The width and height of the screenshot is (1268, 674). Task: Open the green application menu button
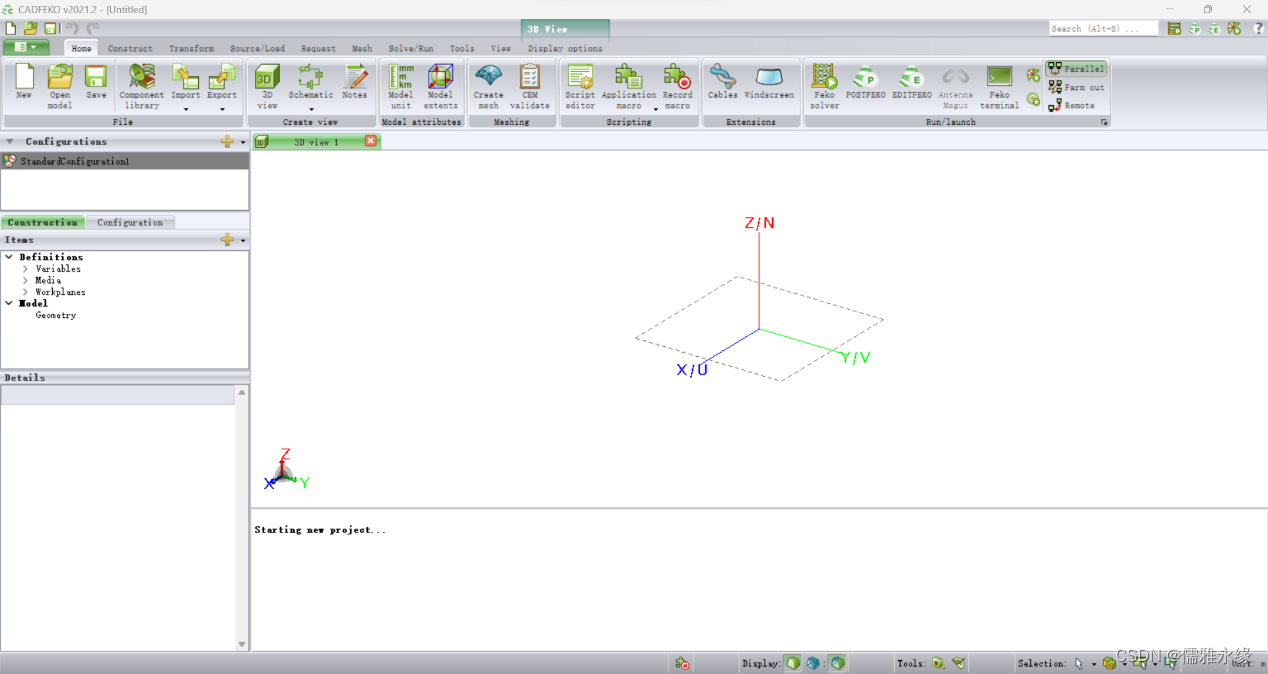[x=26, y=47]
